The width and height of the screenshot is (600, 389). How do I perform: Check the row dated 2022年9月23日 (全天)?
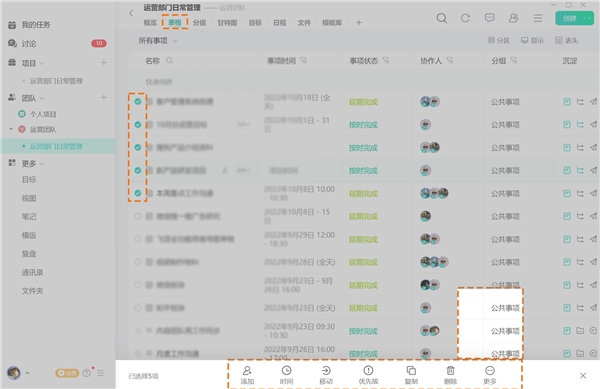(x=138, y=308)
